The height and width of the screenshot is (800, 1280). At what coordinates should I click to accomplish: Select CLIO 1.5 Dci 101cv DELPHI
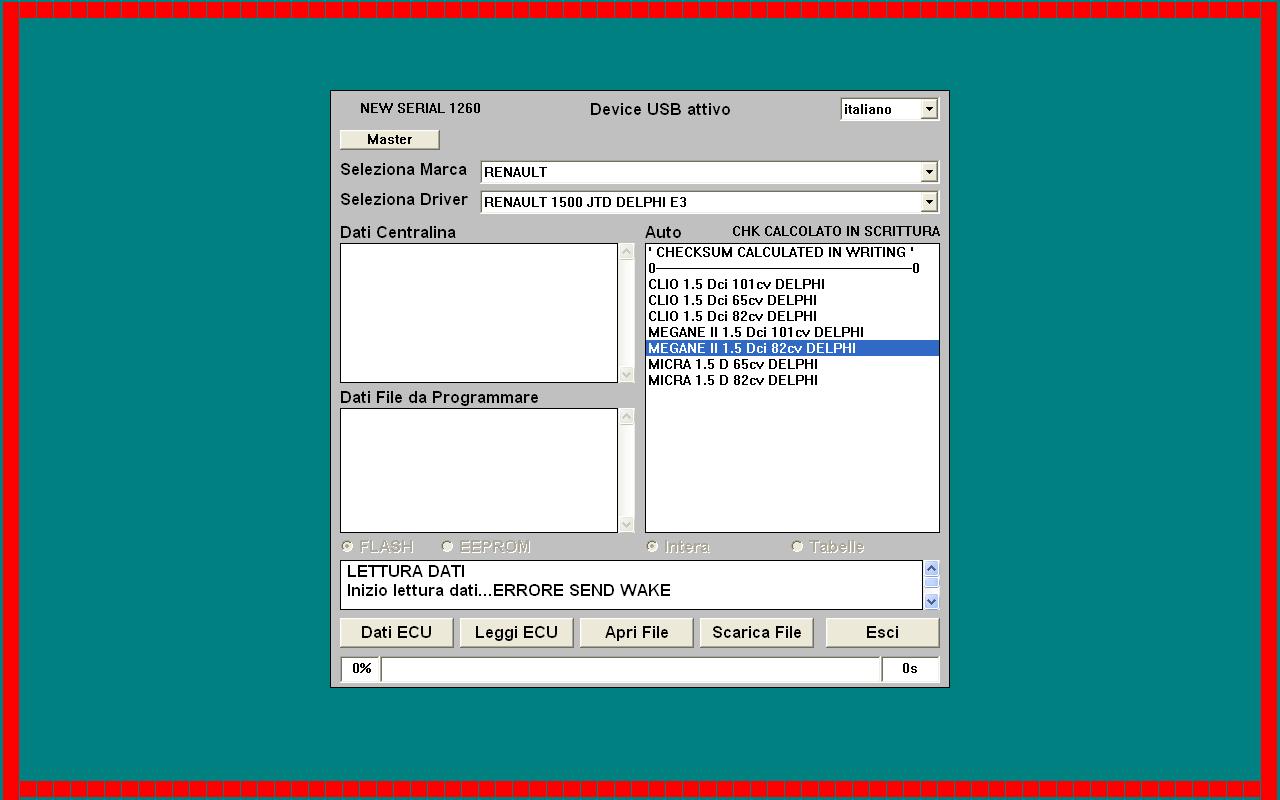[x=792, y=284]
